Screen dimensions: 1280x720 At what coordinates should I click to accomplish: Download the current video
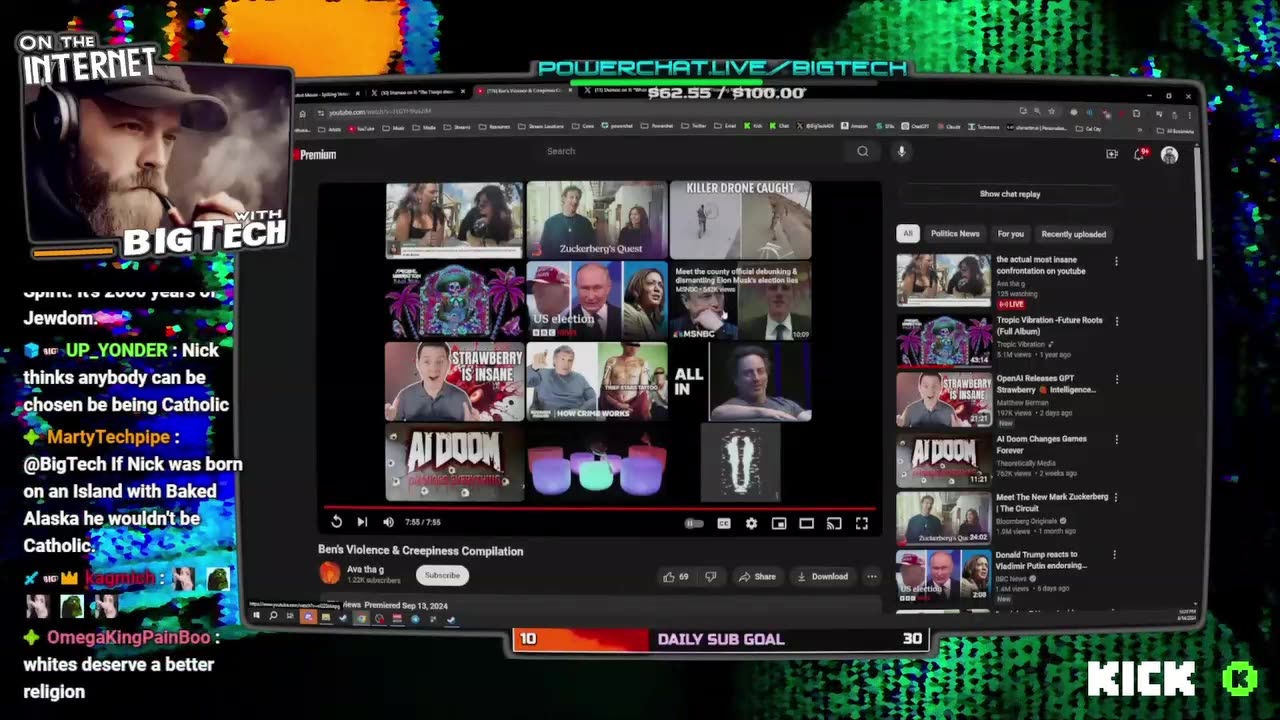pyautogui.click(x=822, y=577)
